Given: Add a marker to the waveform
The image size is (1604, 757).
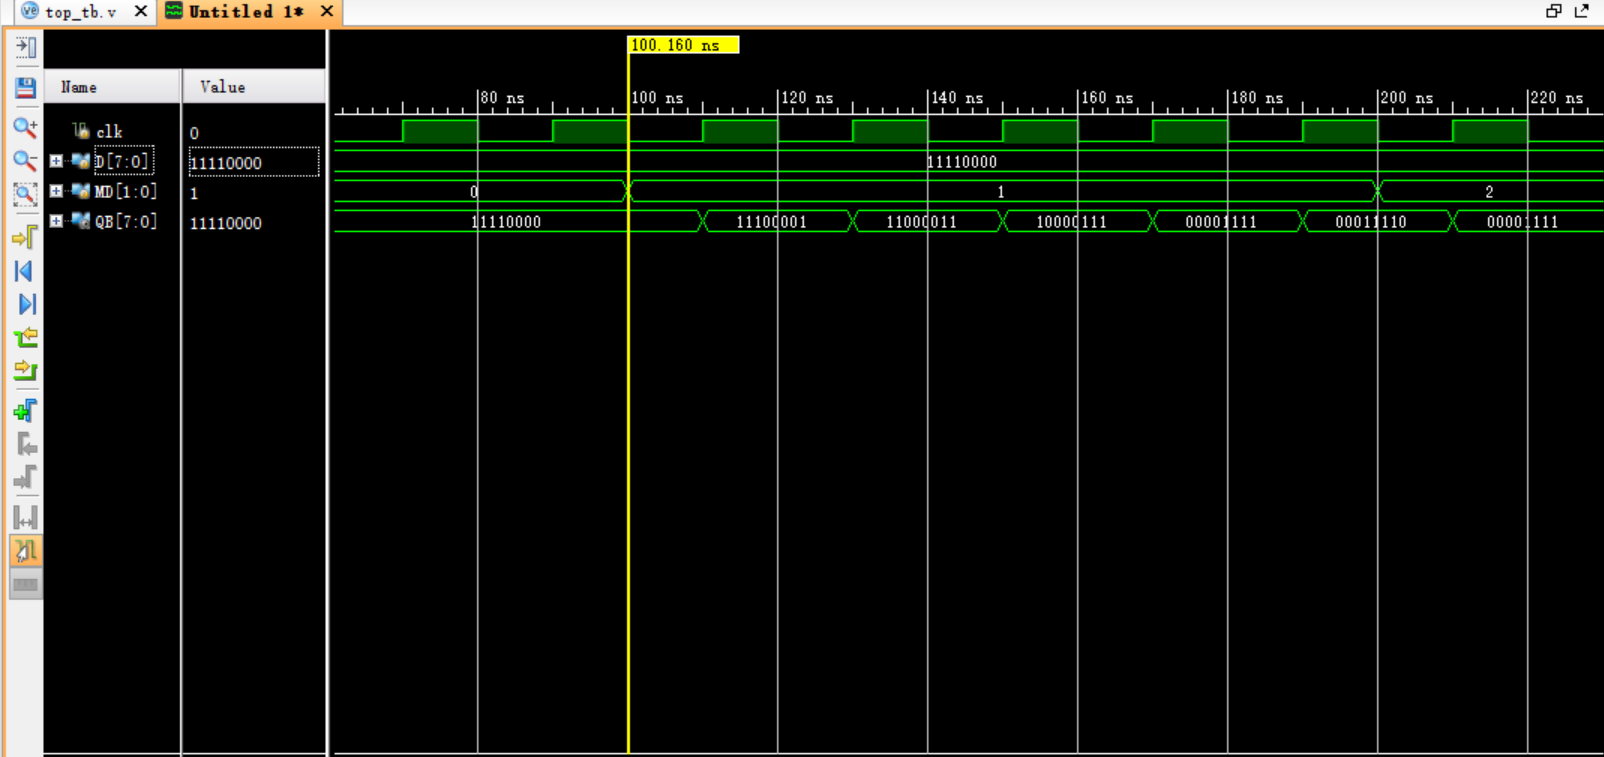Looking at the screenshot, I should [x=26, y=411].
